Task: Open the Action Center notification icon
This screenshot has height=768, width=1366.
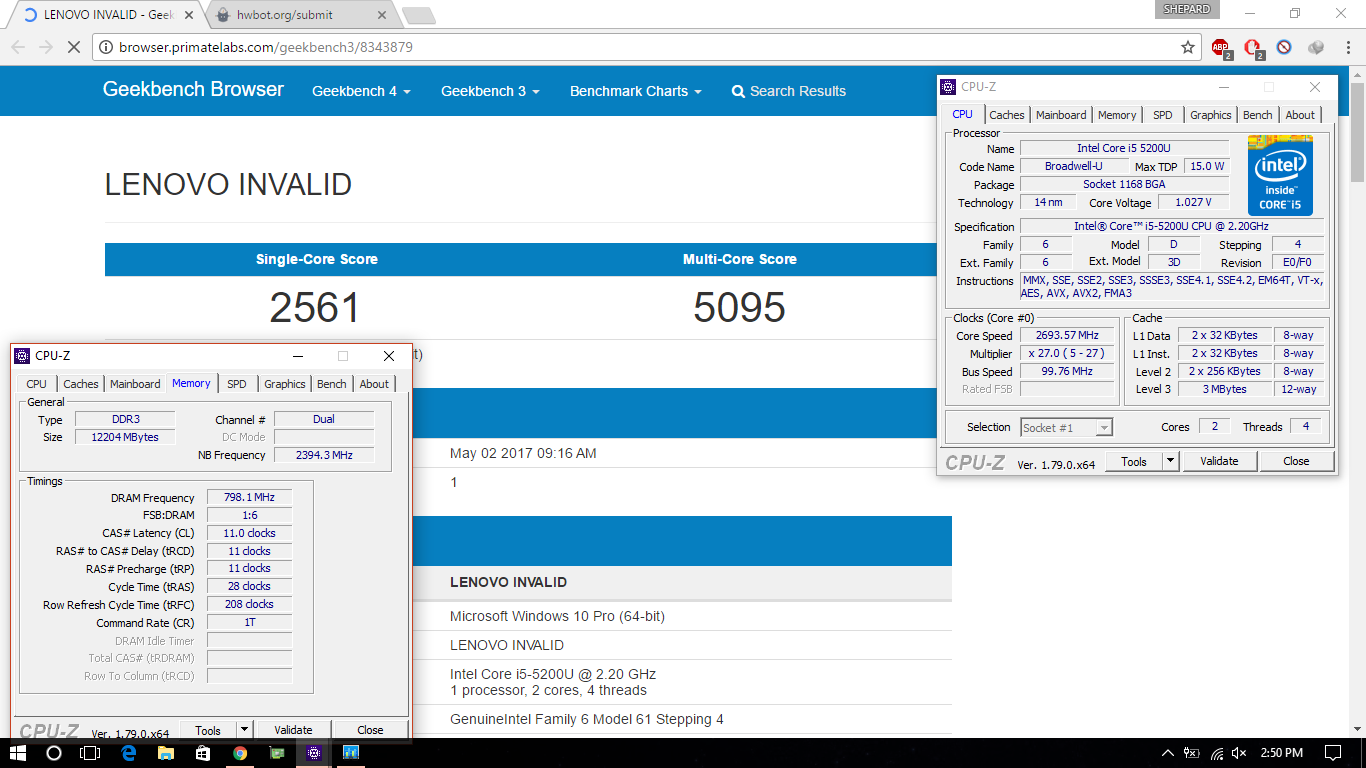Action: tap(1333, 753)
